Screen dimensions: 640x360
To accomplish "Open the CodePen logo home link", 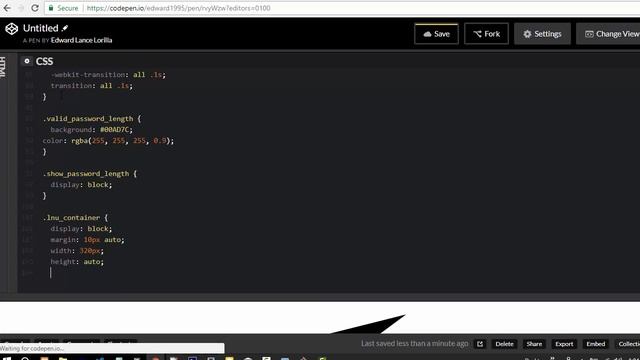I will click(x=11, y=29).
